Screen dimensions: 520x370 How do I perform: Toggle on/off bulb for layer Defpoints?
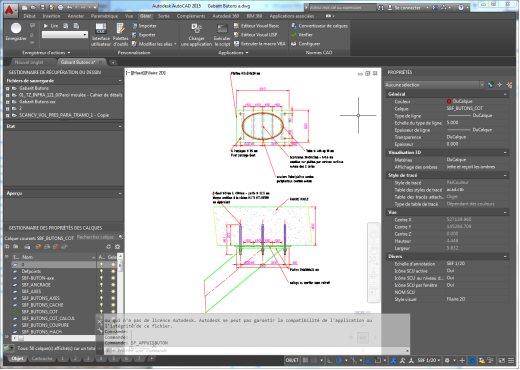[x=101, y=271]
